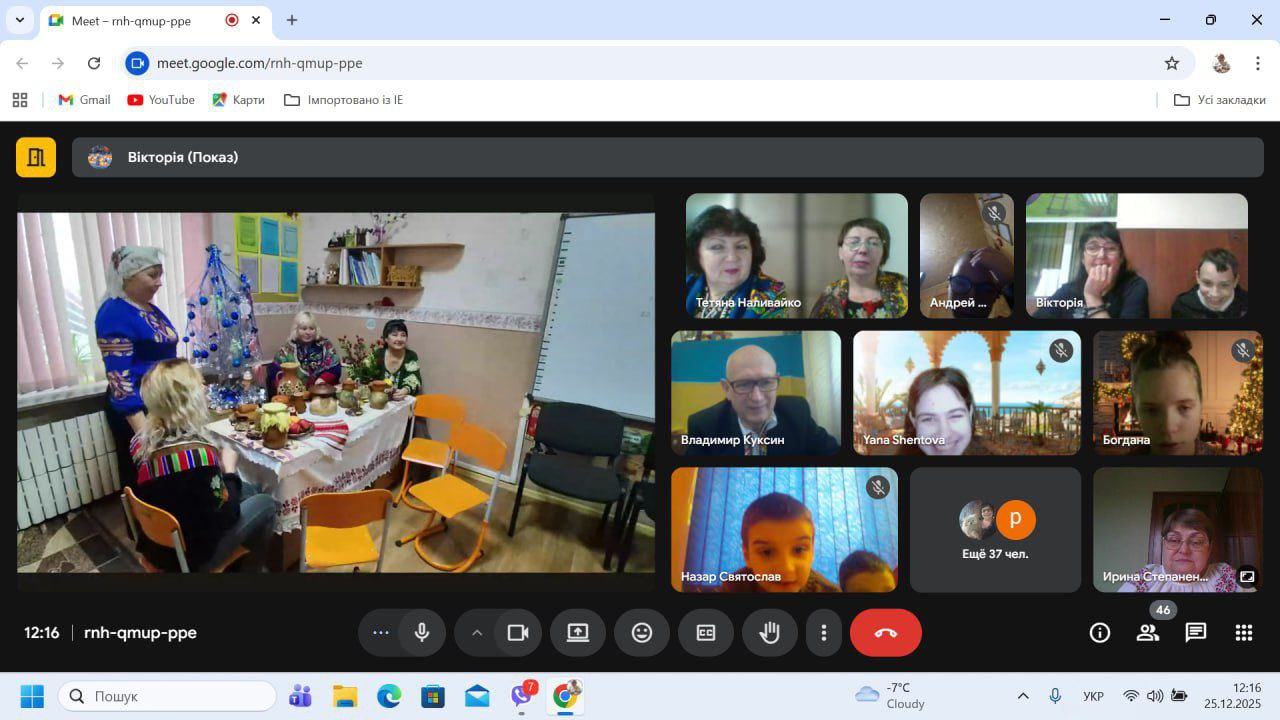Viewport: 1280px width, 720px height.
Task: Toggle the microphone mute button
Action: coord(422,633)
